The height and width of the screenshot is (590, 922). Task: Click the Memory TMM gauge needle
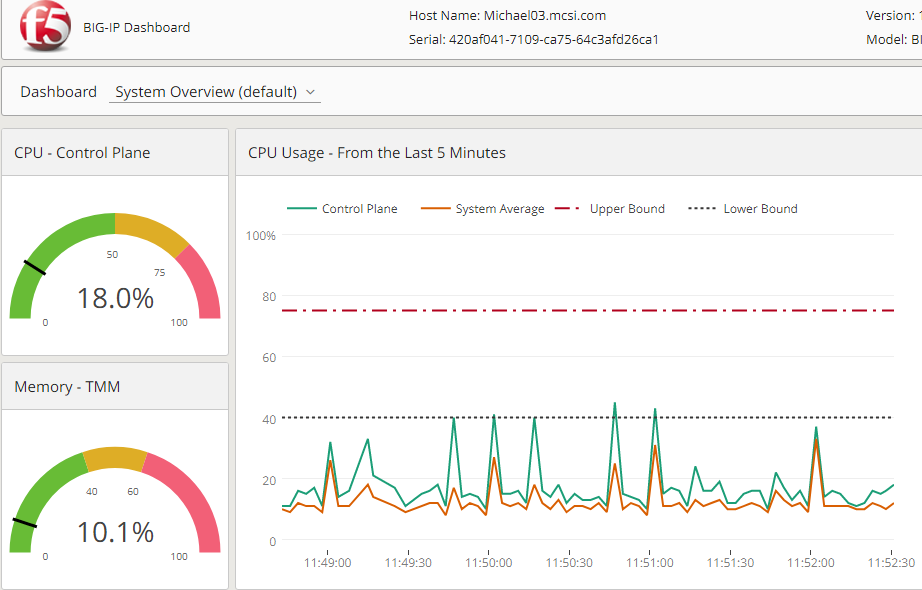[x=24, y=522]
